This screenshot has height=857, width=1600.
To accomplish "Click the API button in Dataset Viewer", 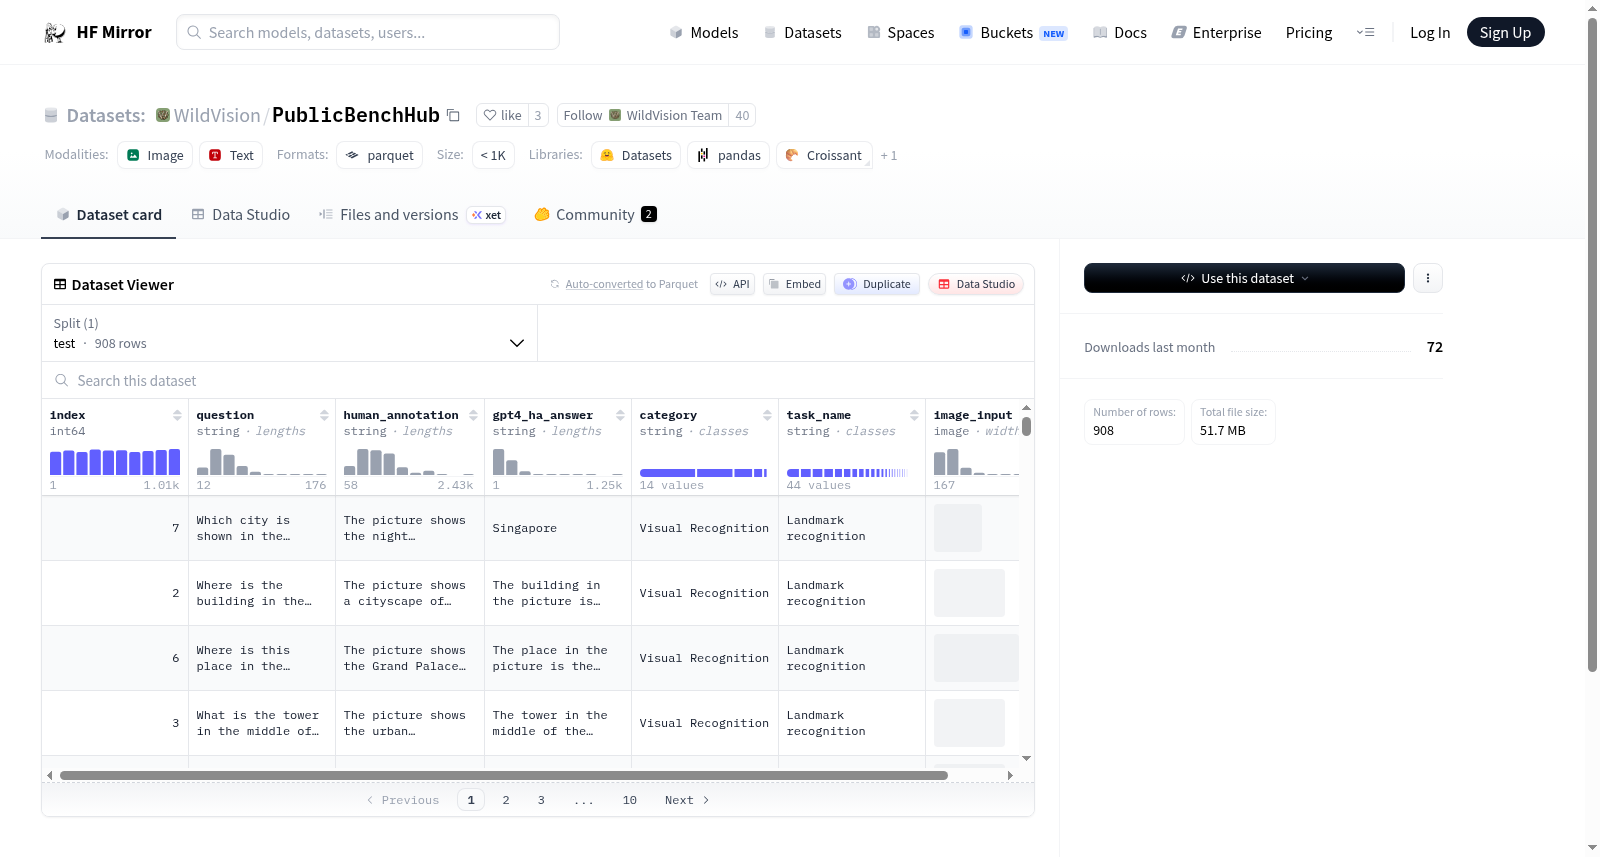I will 732,284.
